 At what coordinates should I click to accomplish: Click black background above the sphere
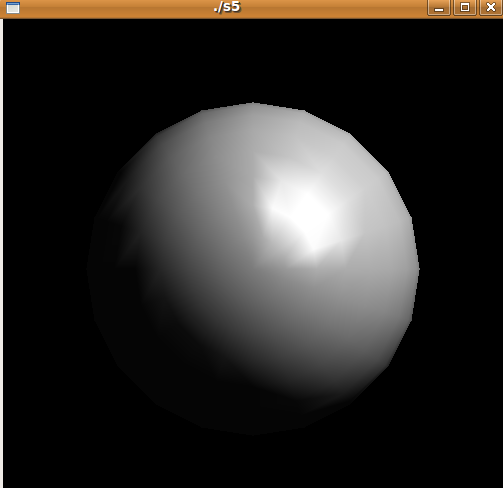(x=253, y=60)
